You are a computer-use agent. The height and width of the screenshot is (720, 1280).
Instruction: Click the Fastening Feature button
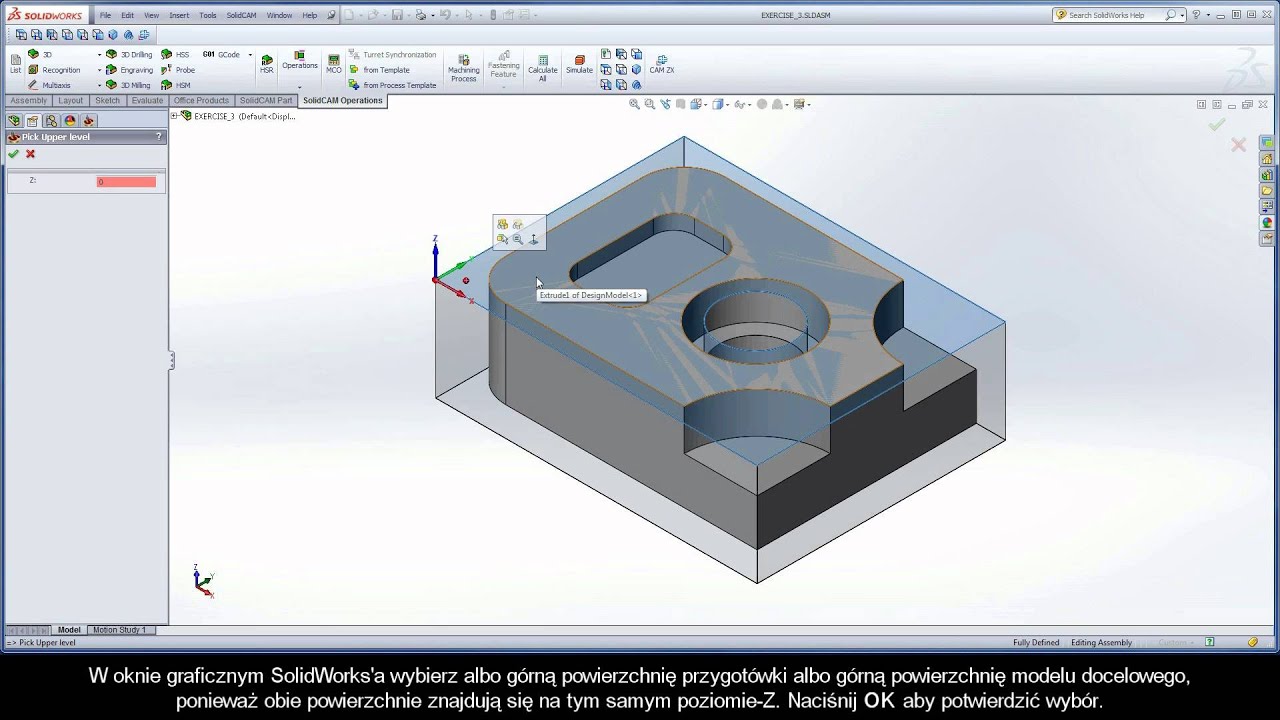(503, 68)
